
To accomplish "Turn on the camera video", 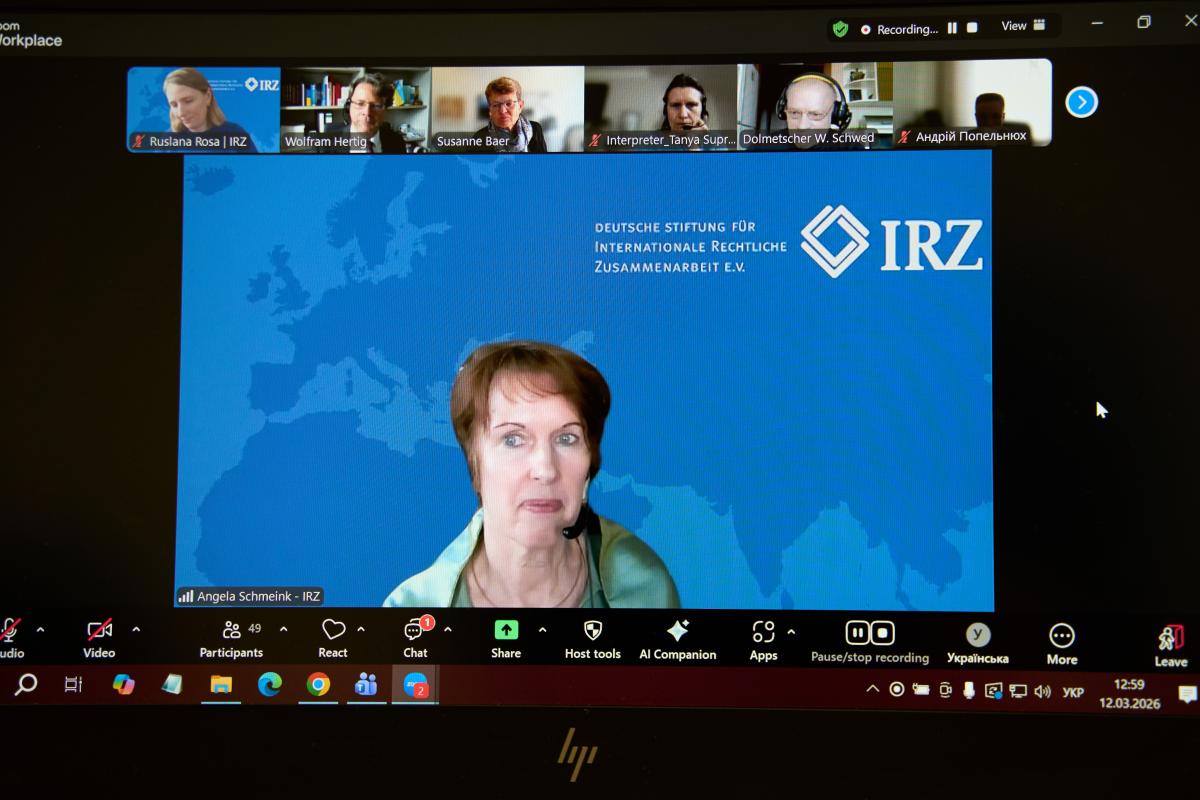I will click(x=99, y=637).
